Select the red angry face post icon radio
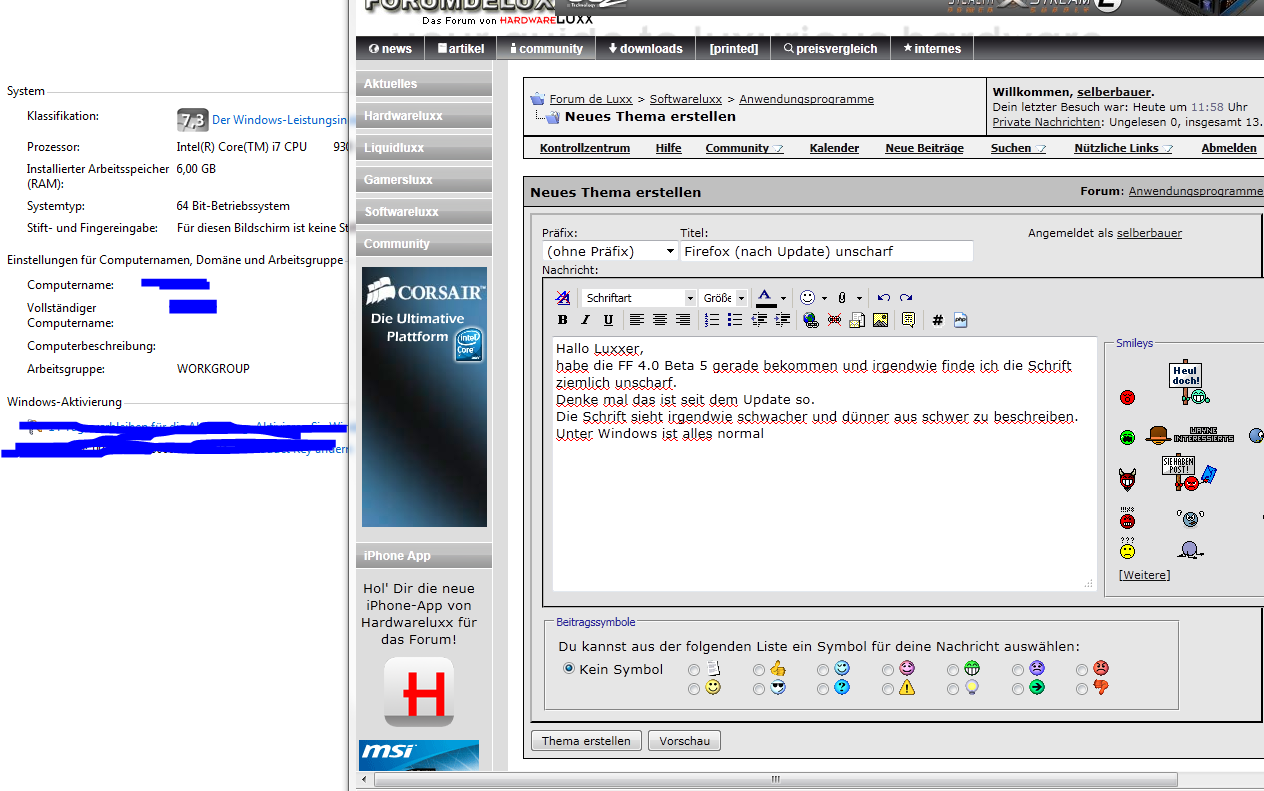1264x791 pixels. click(1082, 669)
